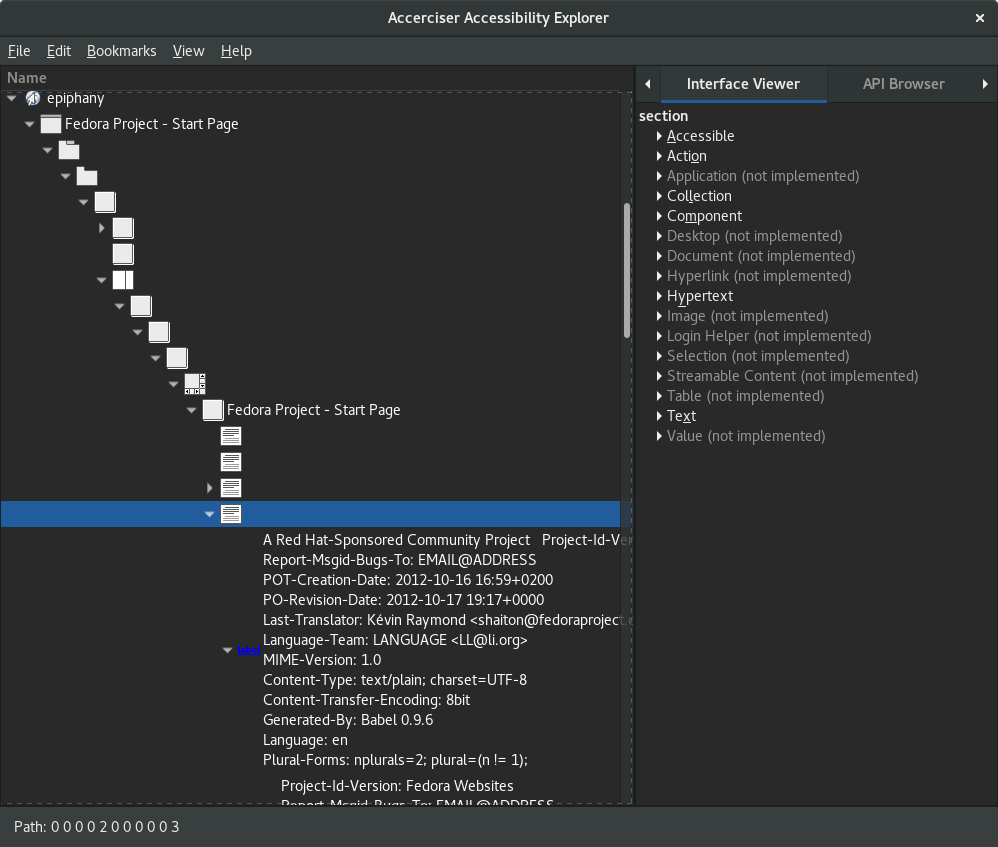Image resolution: width=998 pixels, height=847 pixels.
Task: Click the "Generated-By: Babel 0.9.6" line
Action: 348,720
